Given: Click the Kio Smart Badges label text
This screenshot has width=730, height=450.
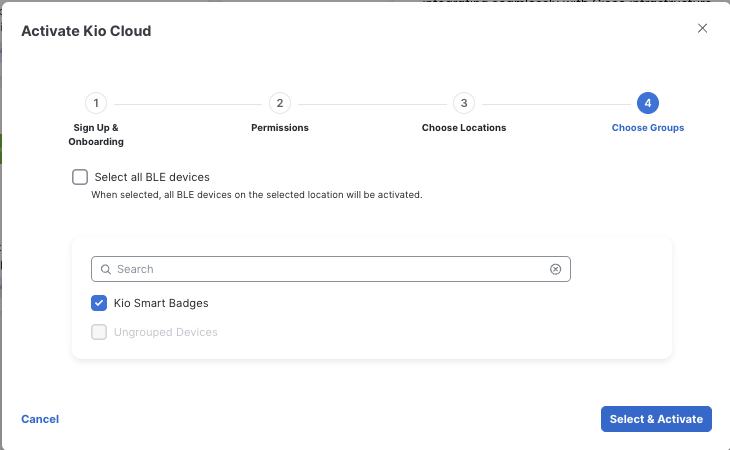Looking at the screenshot, I should click(161, 303).
